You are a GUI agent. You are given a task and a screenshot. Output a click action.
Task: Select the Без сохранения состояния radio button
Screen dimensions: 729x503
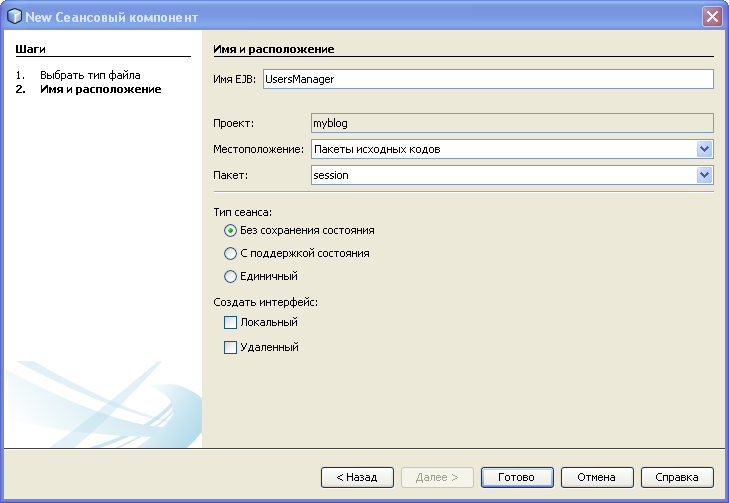pyautogui.click(x=230, y=231)
